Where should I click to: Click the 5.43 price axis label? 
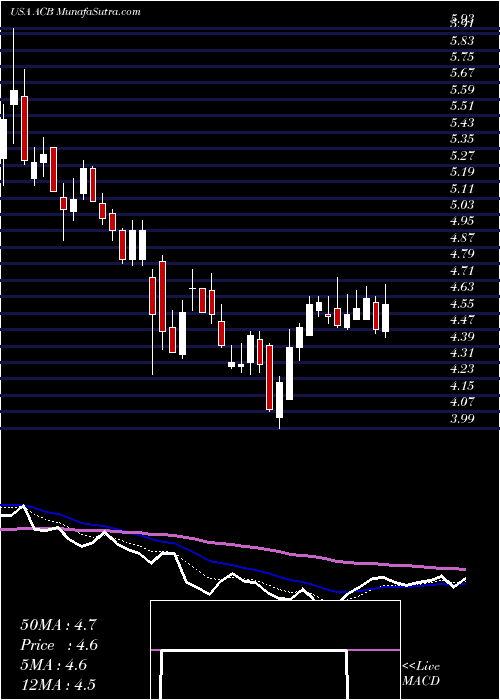click(x=462, y=122)
